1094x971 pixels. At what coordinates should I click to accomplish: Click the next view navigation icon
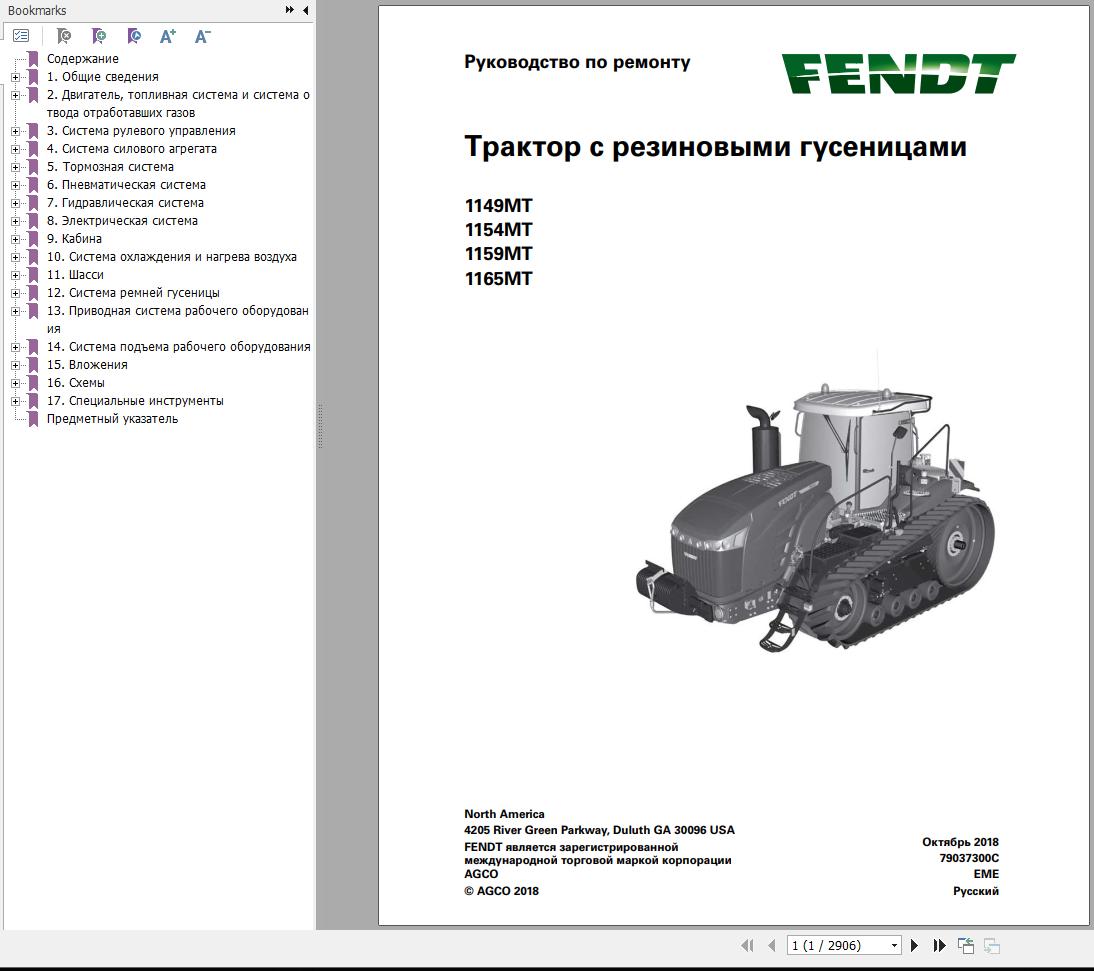[991, 945]
